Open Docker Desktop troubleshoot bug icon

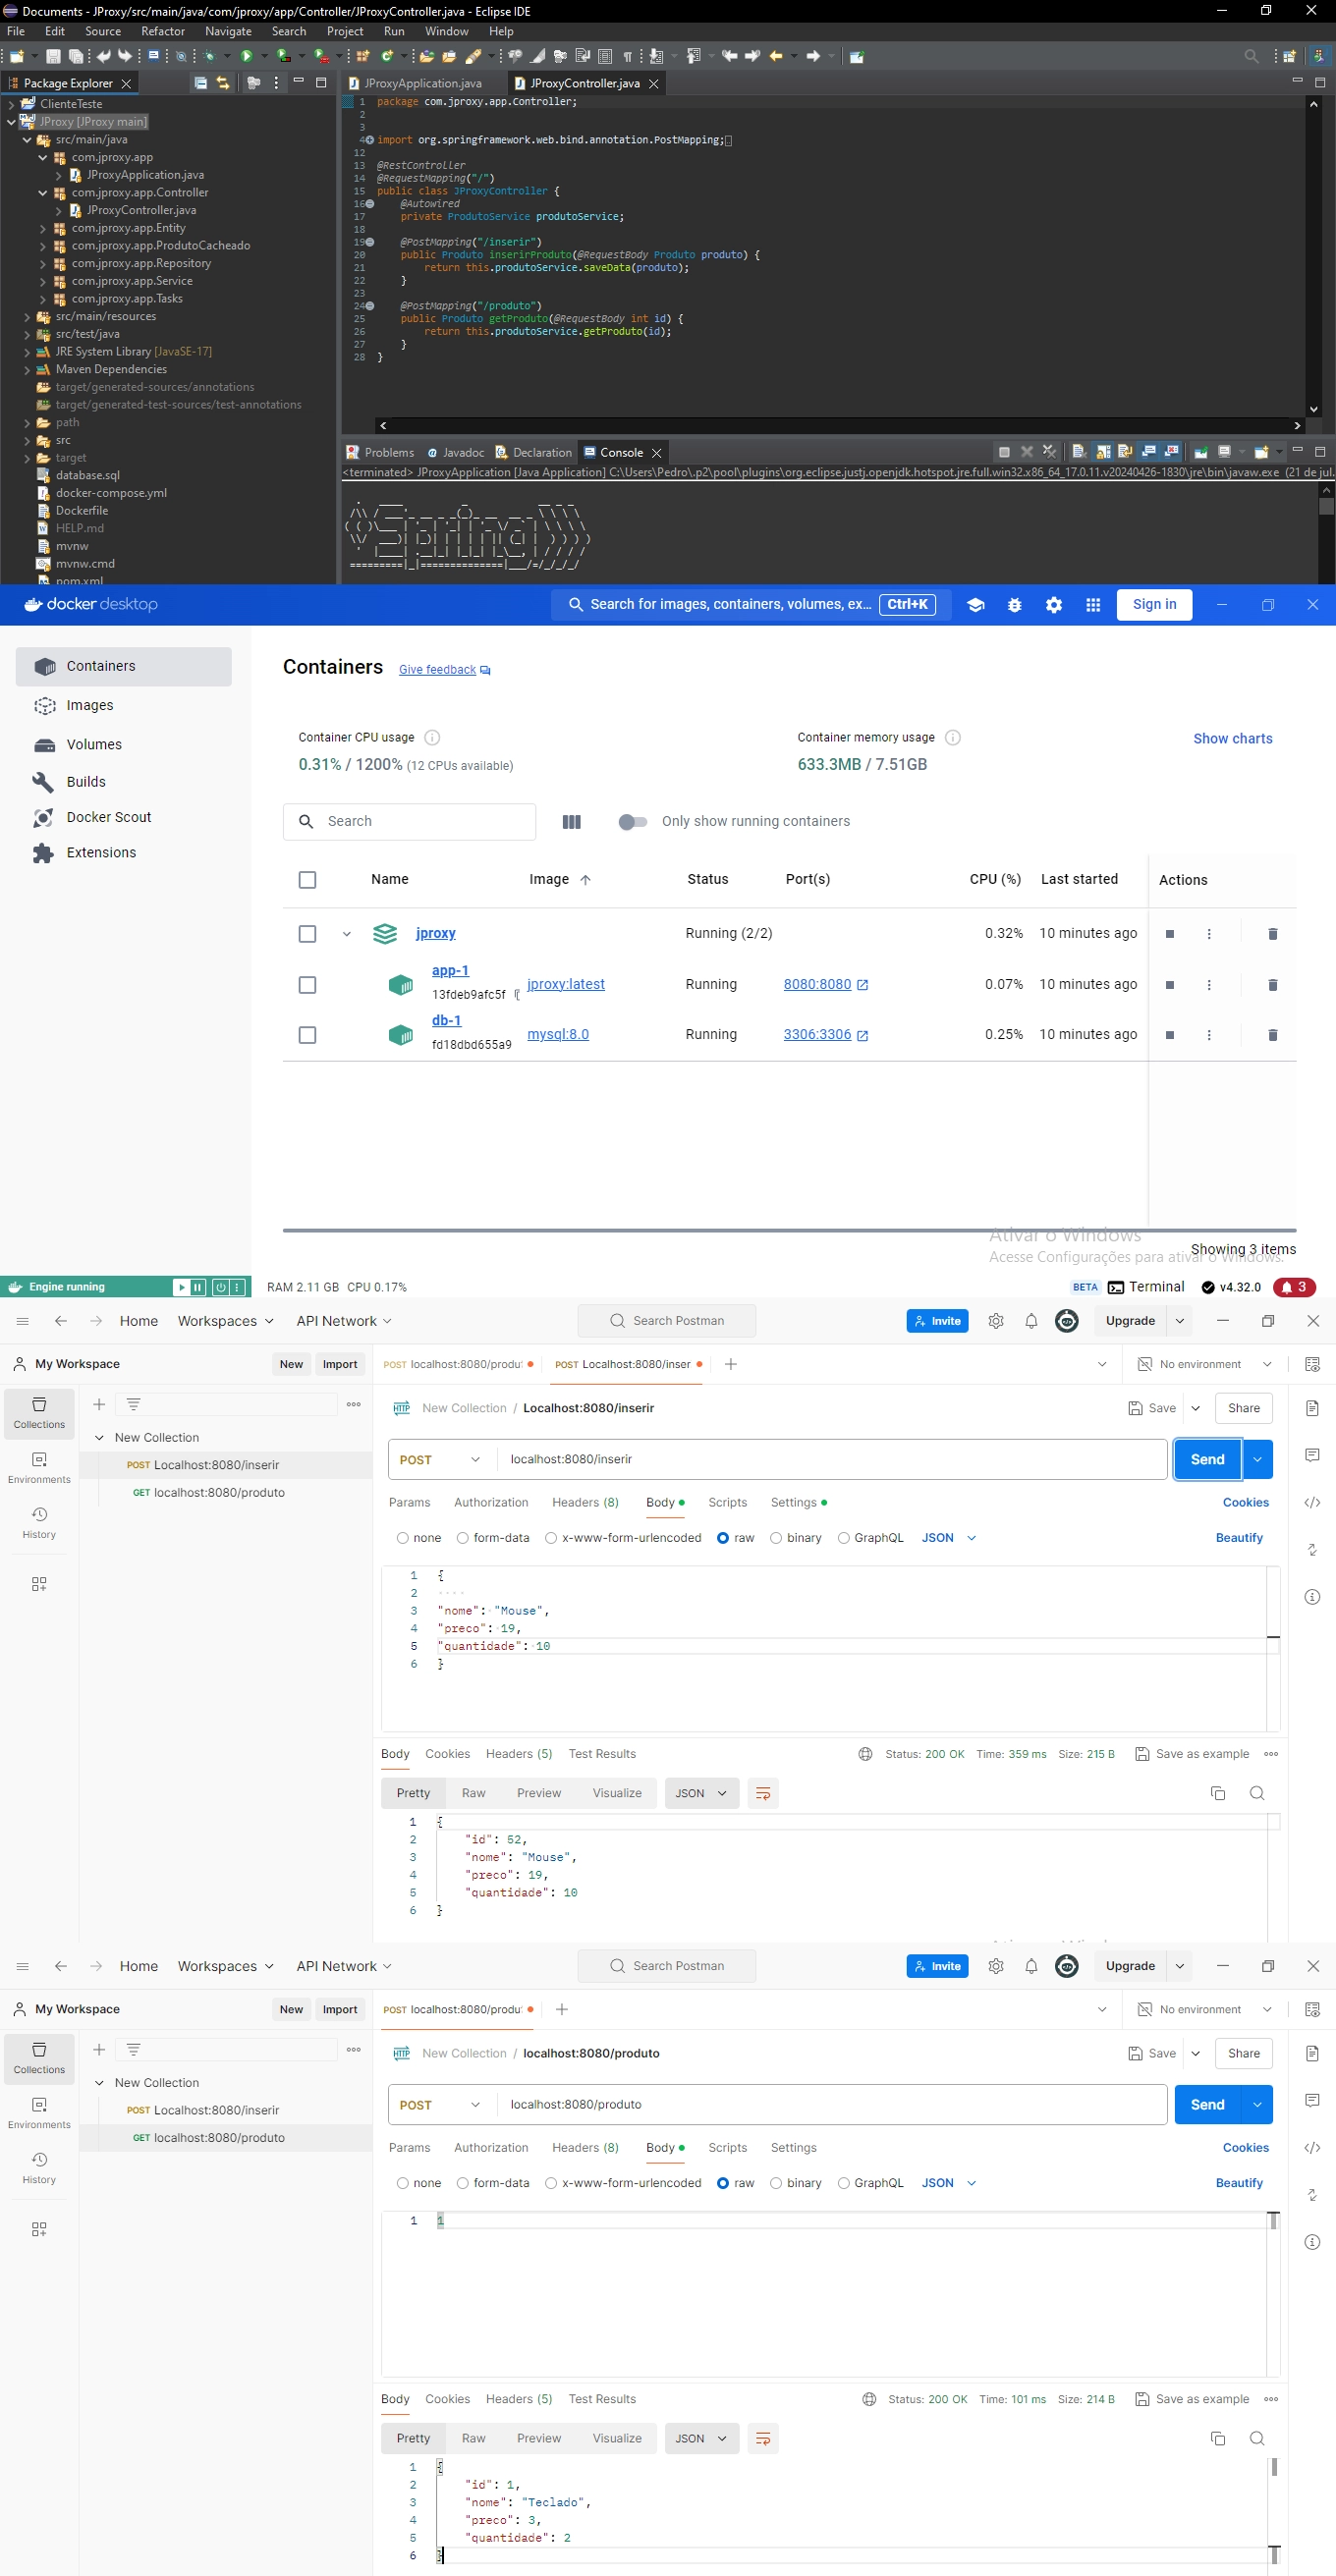1014,605
